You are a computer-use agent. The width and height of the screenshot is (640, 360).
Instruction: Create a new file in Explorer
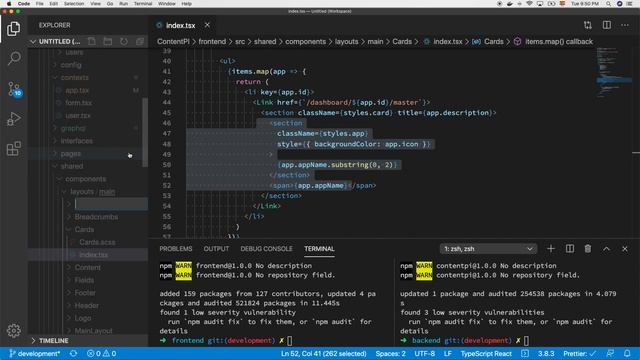[x=92, y=41]
